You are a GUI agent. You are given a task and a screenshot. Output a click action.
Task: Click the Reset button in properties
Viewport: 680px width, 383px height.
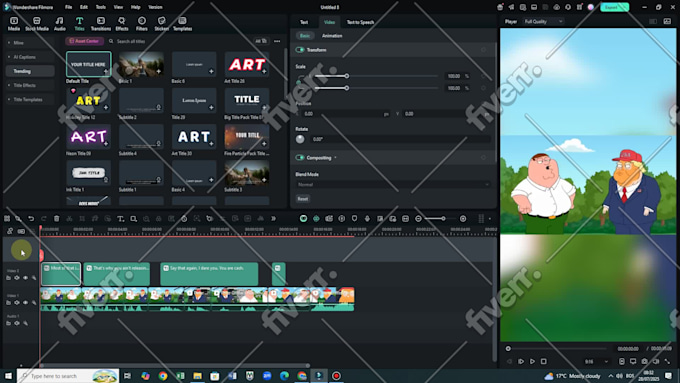pyautogui.click(x=303, y=199)
